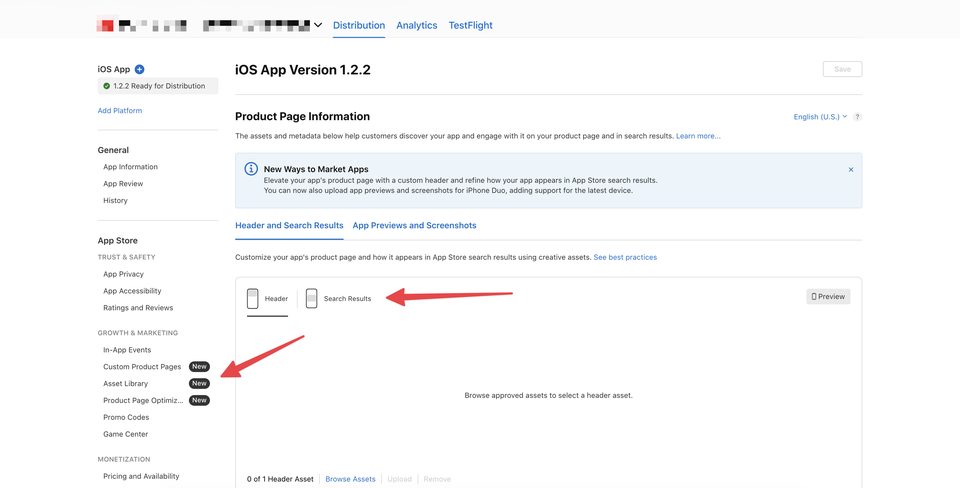
Task: Open App Privacy in the sidebar
Action: (x=123, y=274)
